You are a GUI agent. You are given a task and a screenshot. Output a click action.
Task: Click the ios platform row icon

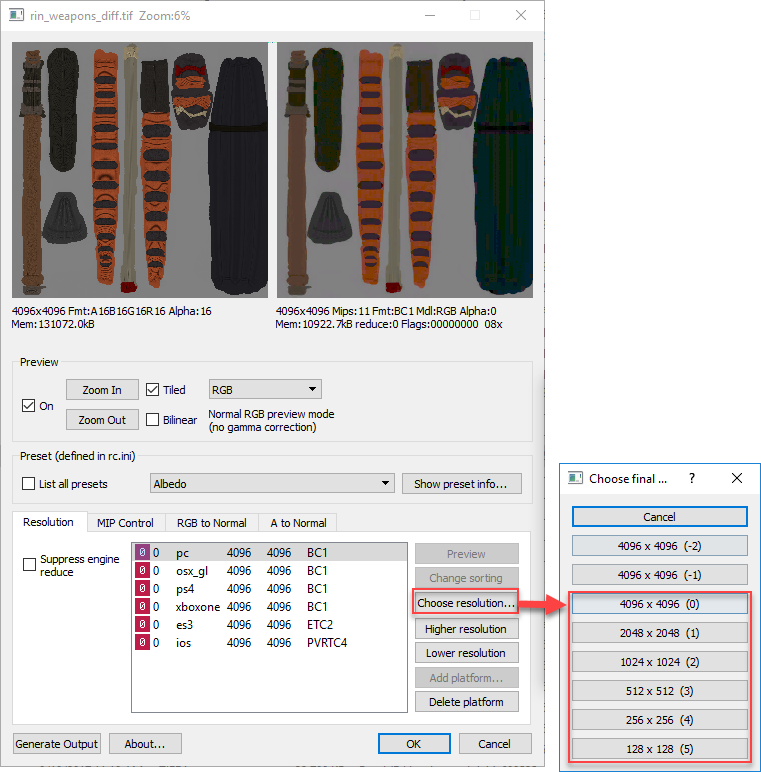pos(142,643)
